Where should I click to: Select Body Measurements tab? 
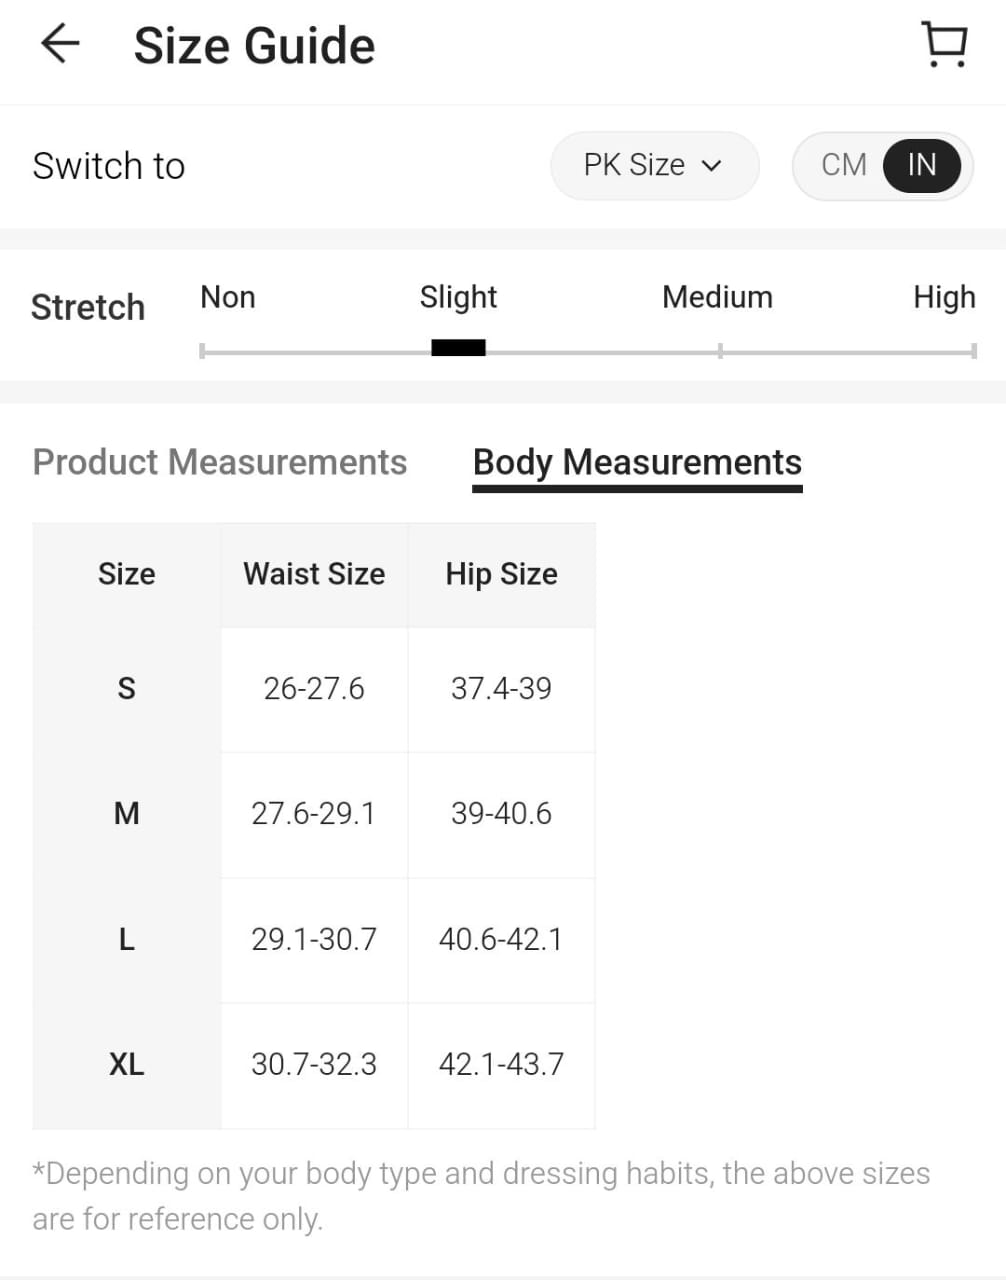coord(637,462)
